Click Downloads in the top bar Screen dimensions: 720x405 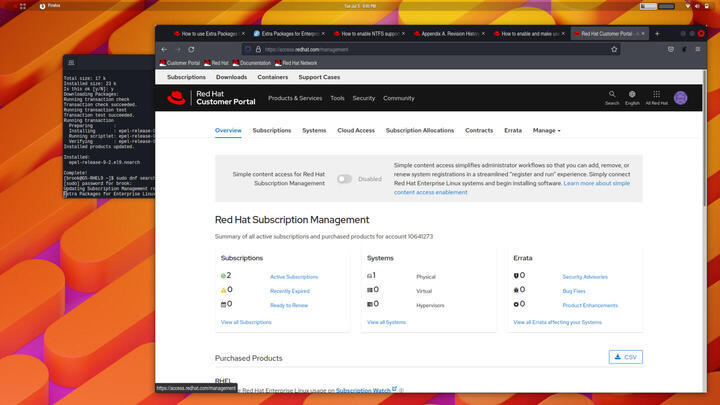pyautogui.click(x=231, y=77)
